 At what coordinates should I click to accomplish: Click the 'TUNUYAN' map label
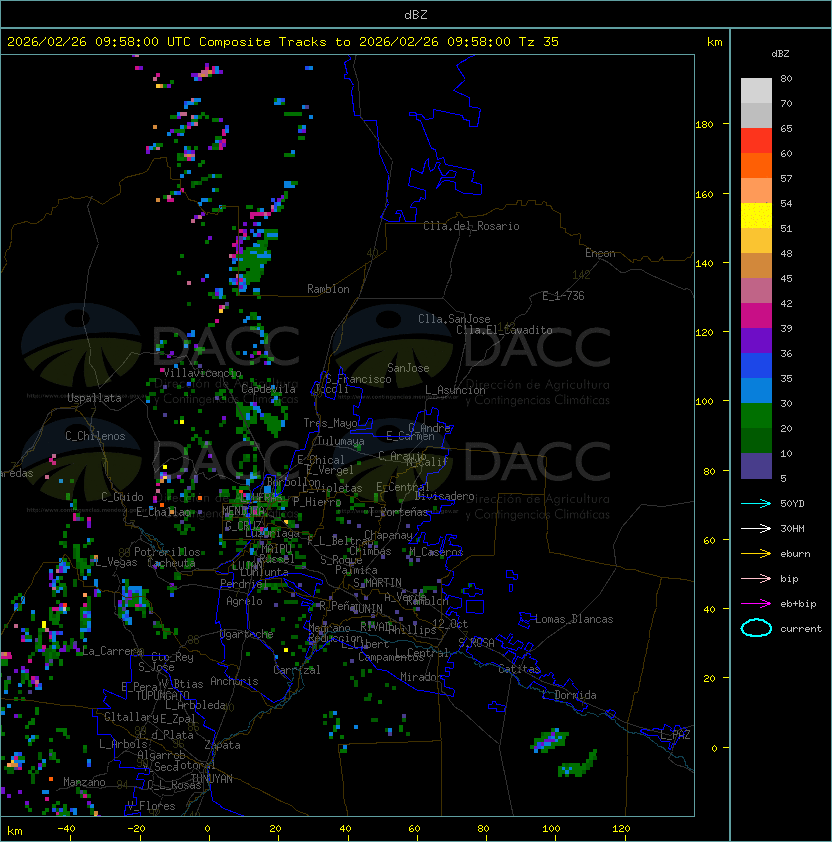click(211, 779)
